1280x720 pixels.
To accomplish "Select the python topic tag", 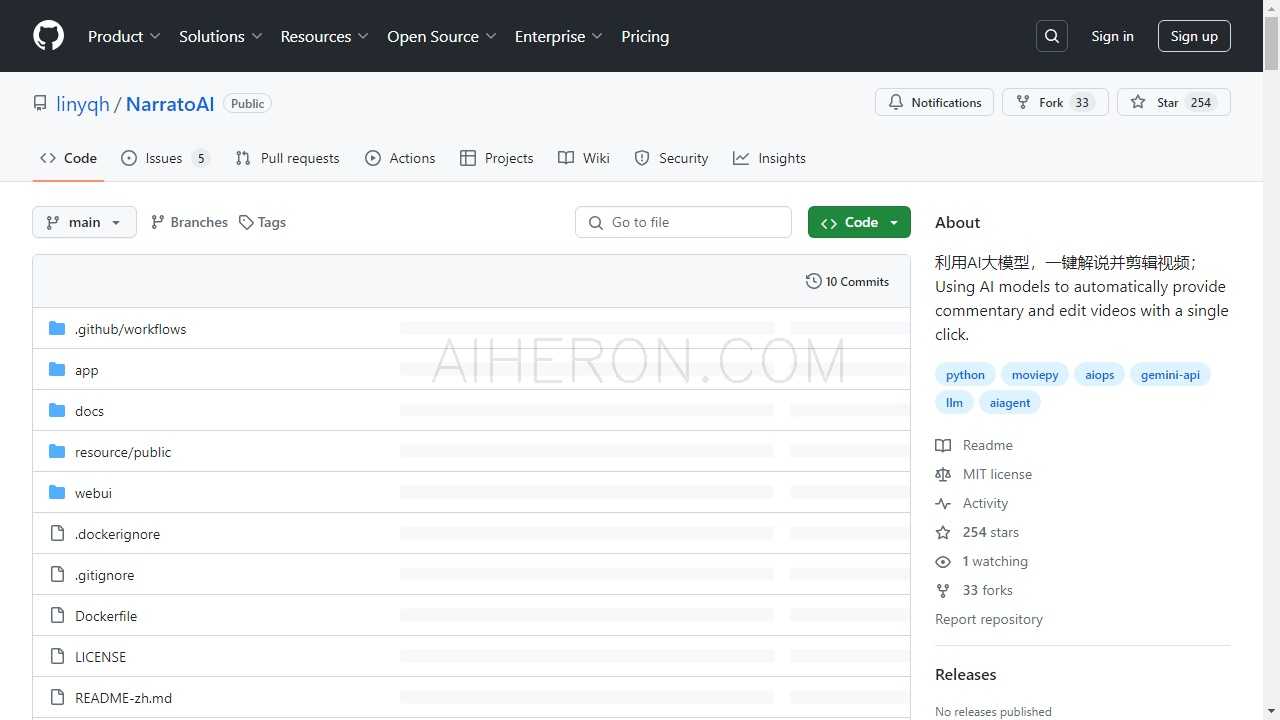I will [965, 374].
